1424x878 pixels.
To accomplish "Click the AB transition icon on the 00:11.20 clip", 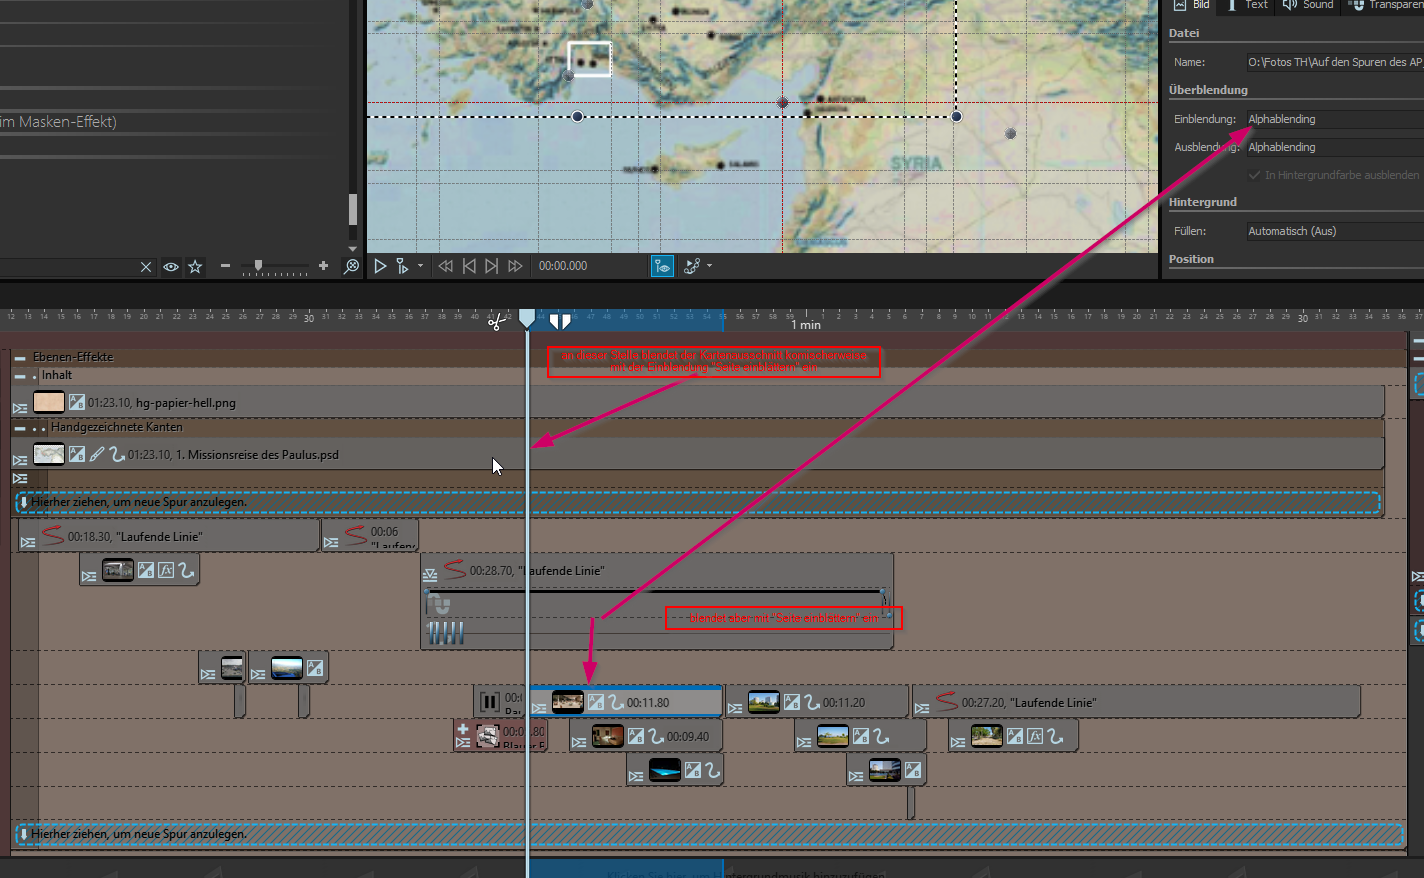I will tap(792, 702).
